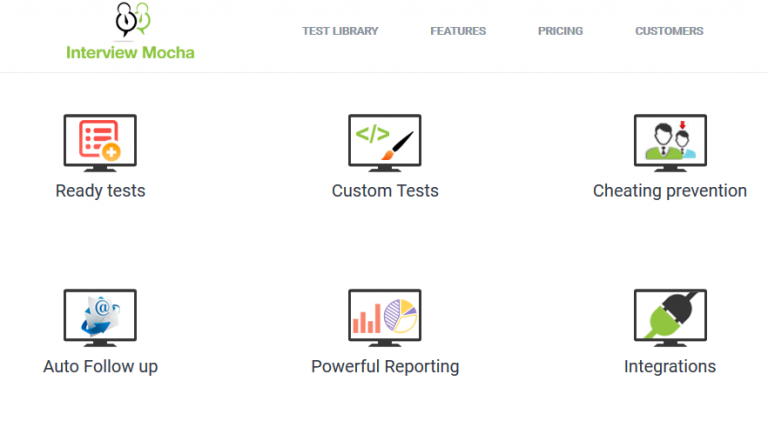Go to the Pricing page

tap(560, 31)
